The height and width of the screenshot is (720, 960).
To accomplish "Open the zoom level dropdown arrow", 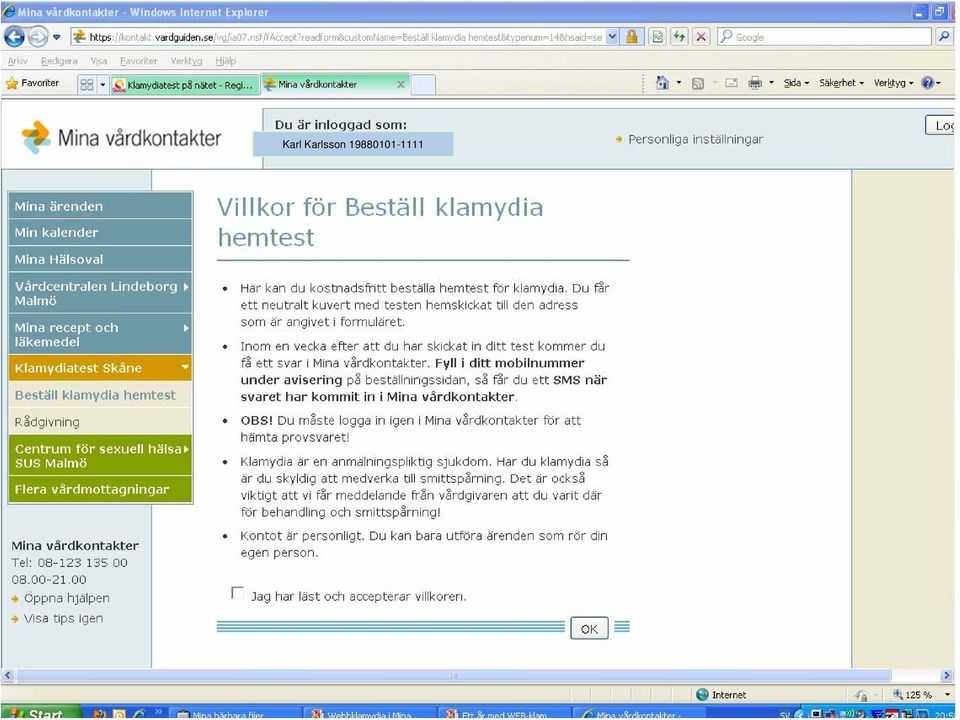I will (947, 695).
